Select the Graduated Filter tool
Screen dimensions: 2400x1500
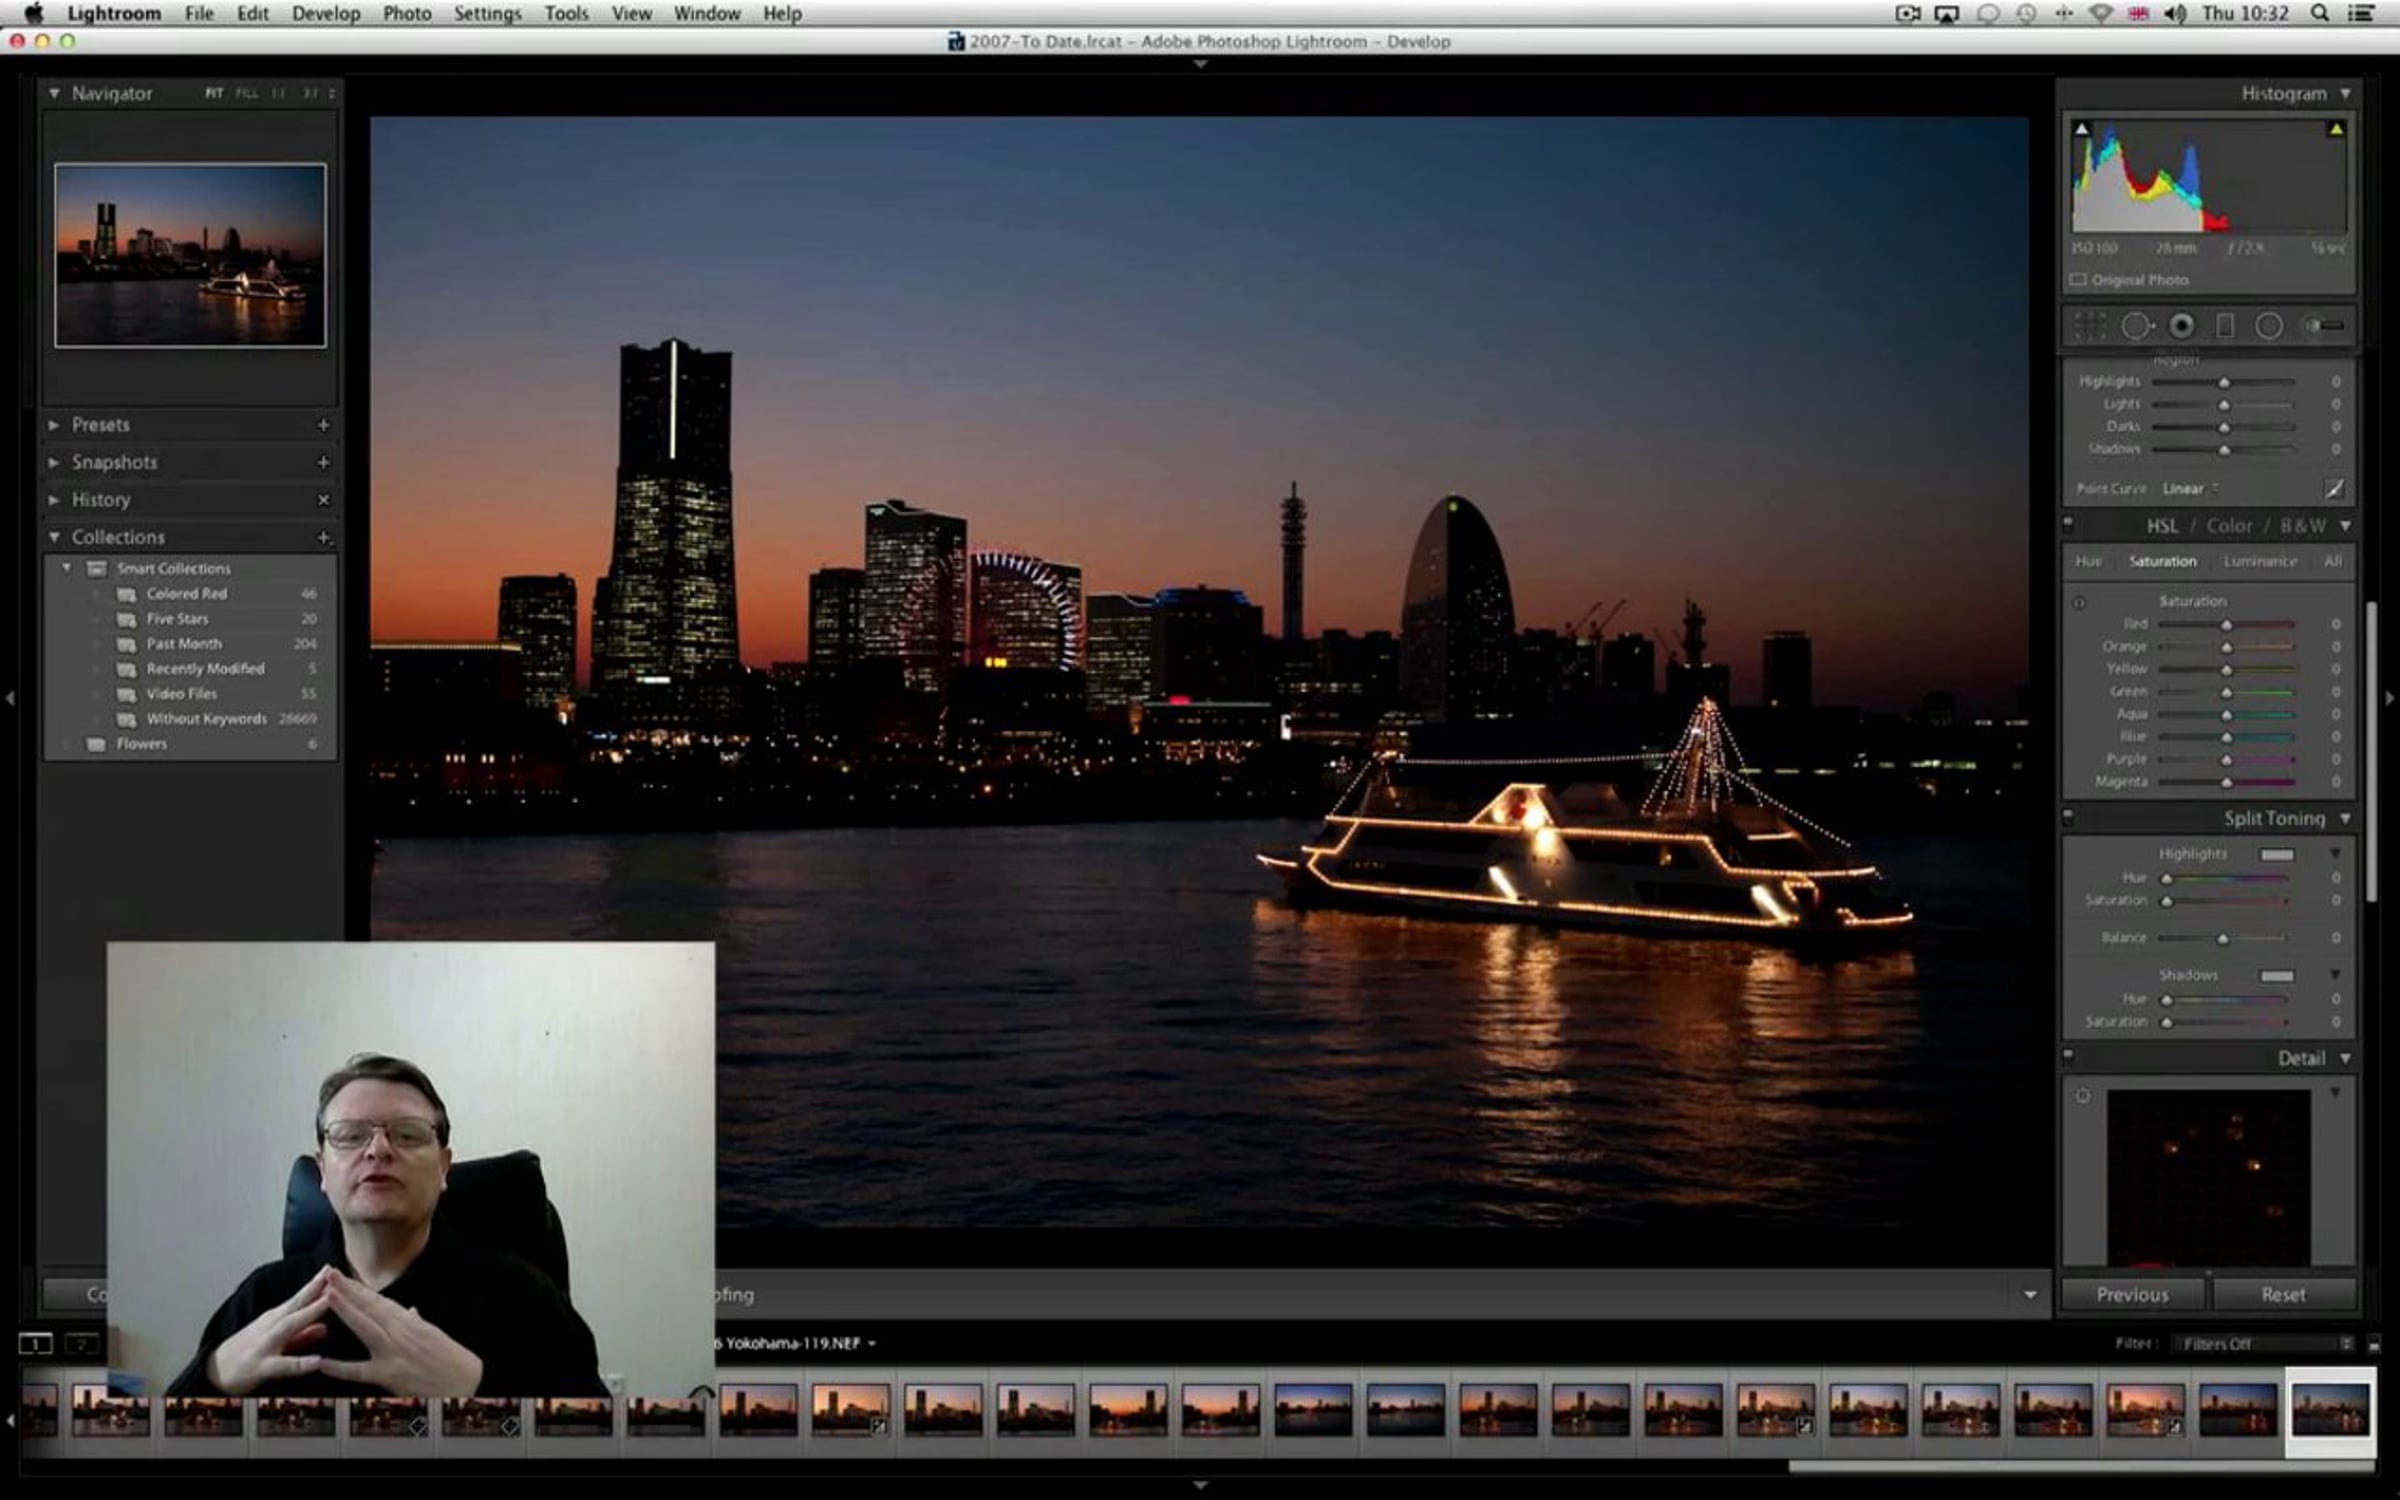point(2225,326)
